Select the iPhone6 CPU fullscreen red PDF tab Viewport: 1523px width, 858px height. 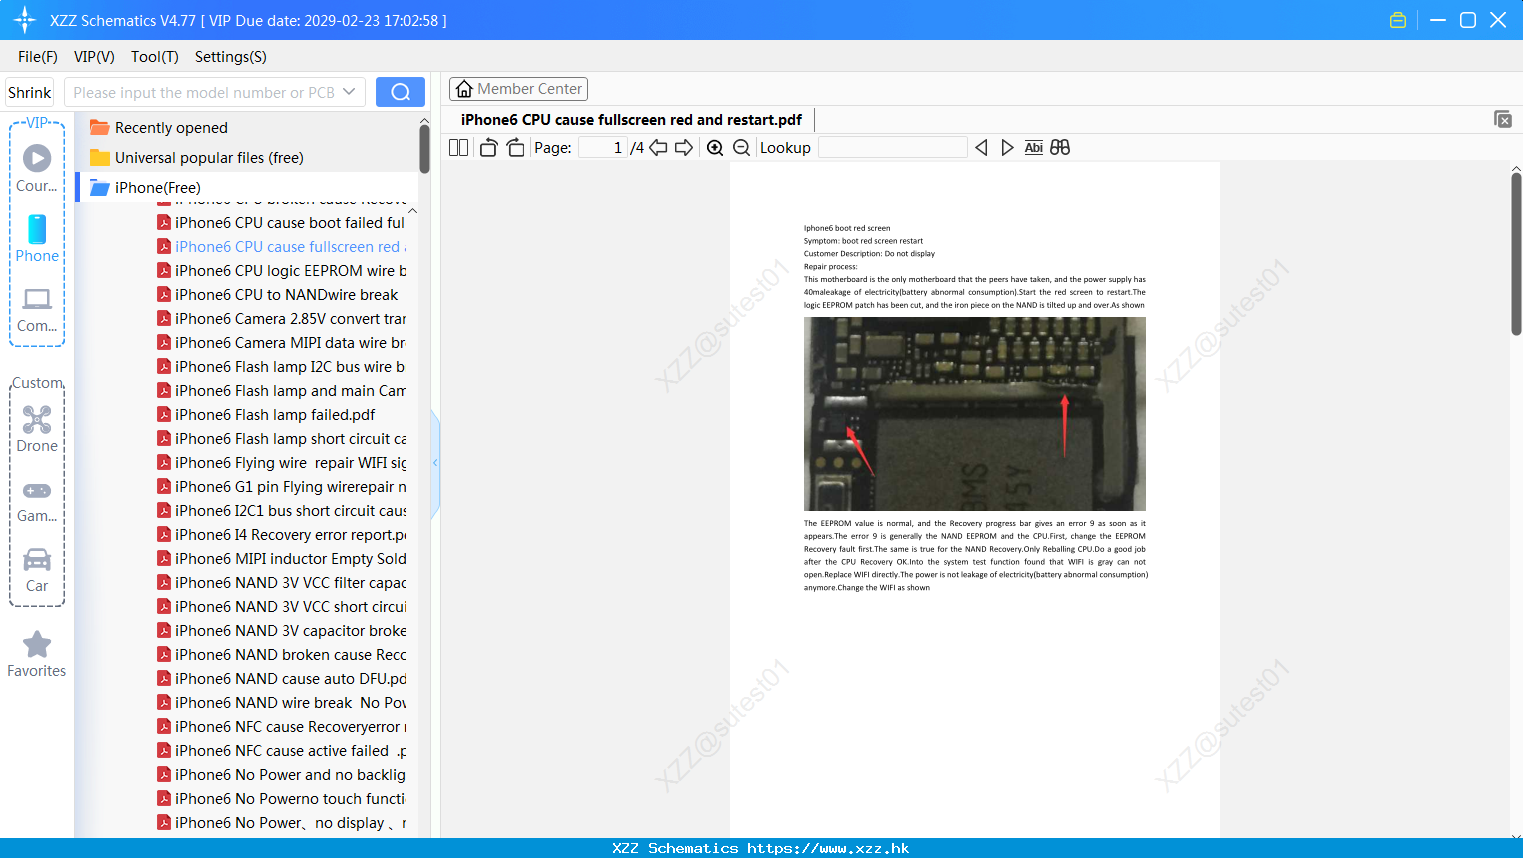631,120
